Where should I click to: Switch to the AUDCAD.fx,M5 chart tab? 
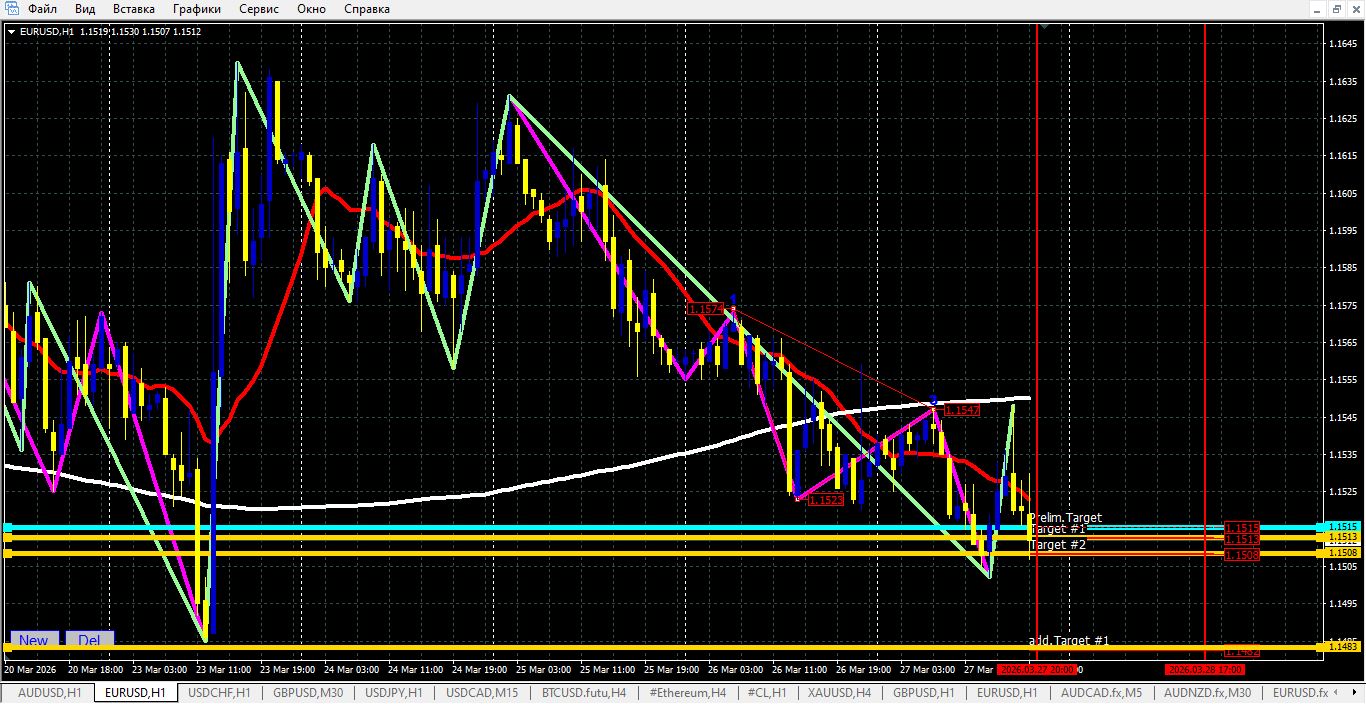[1101, 692]
